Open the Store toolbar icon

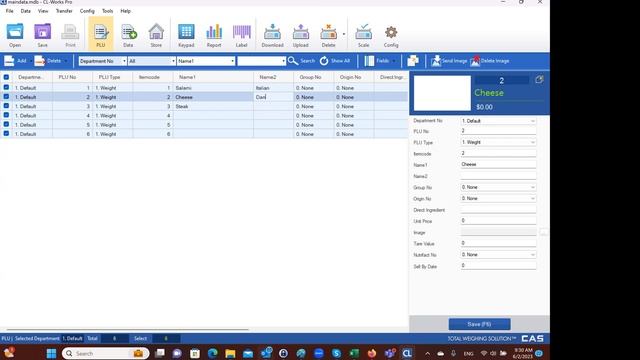156,35
